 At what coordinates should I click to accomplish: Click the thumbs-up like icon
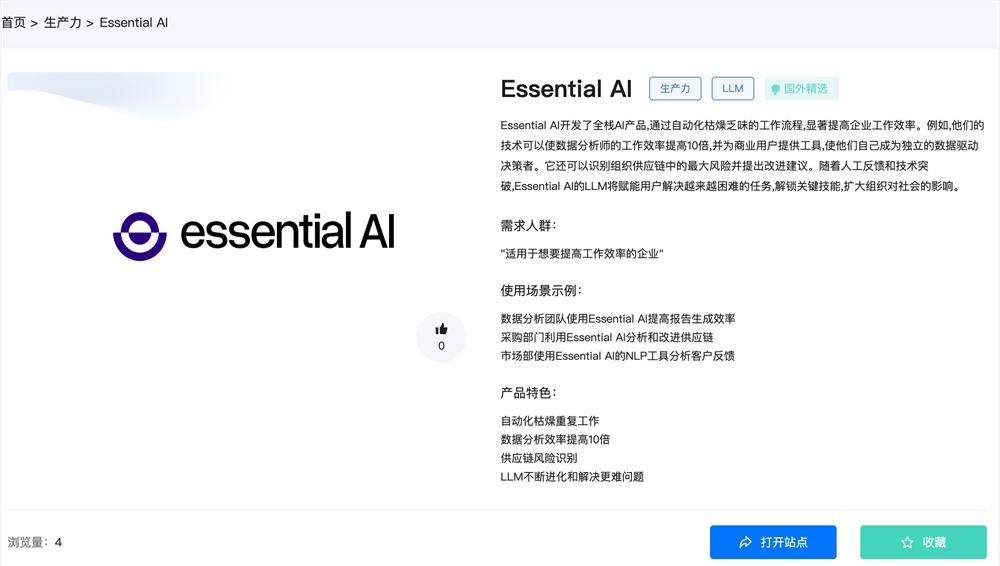[x=441, y=329]
